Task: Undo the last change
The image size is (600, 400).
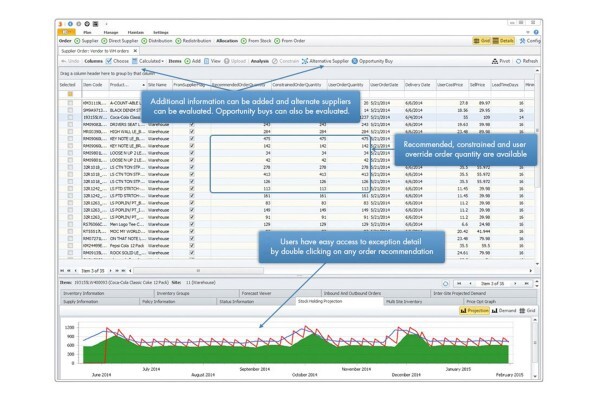Action: coord(70,61)
